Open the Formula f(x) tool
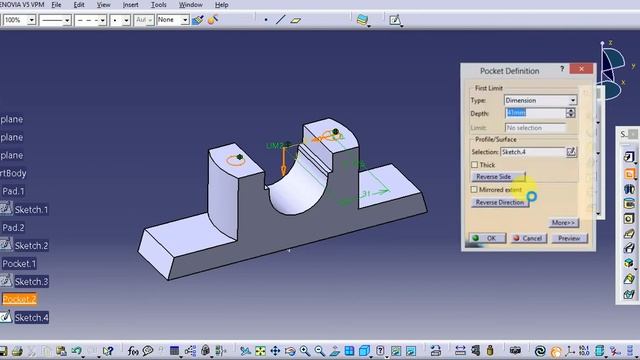 click(x=133, y=351)
